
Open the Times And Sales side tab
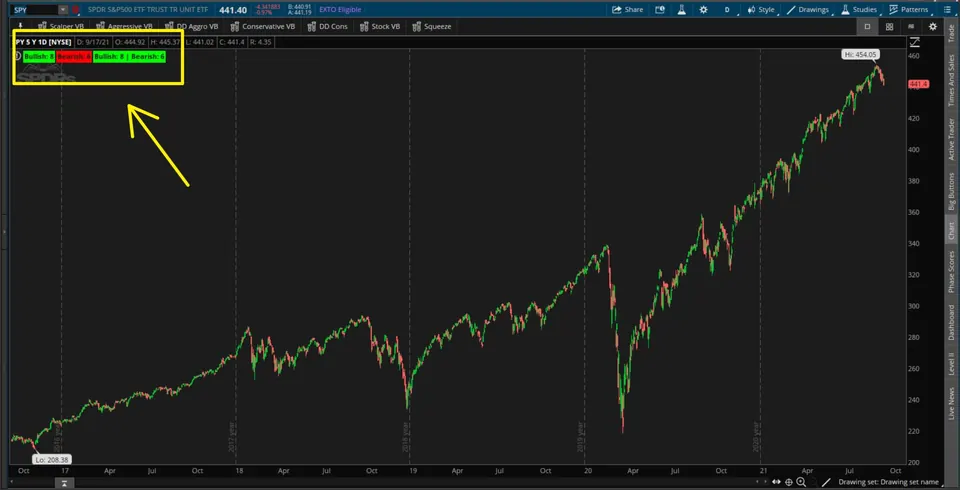coord(951,80)
